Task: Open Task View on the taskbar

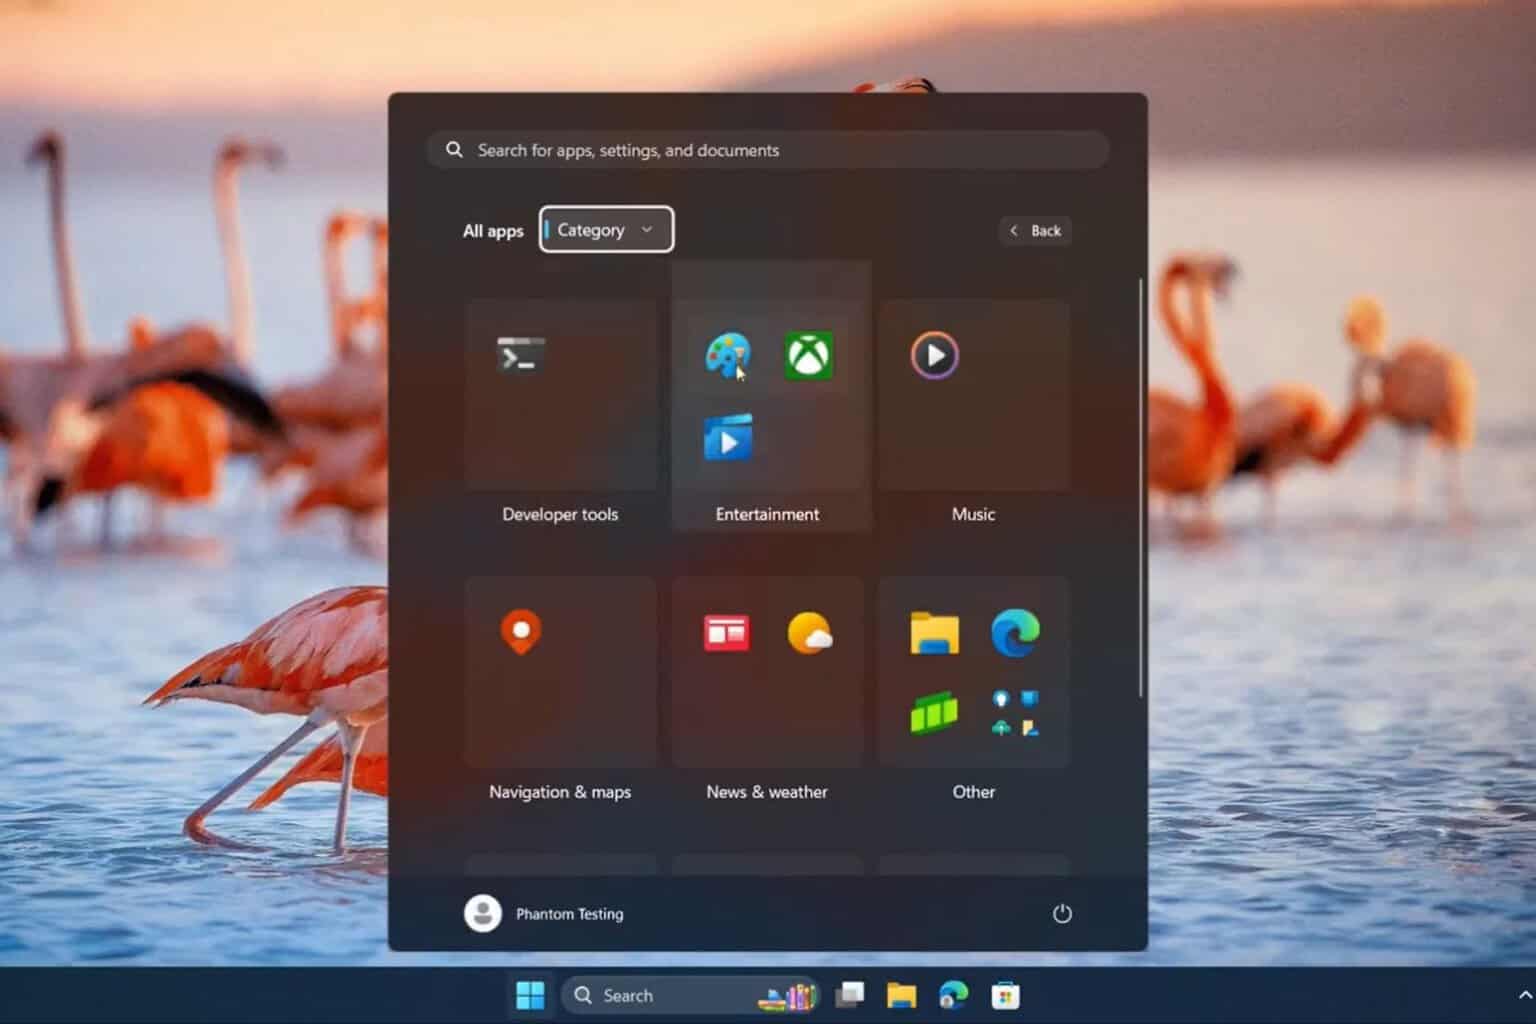Action: (849, 995)
